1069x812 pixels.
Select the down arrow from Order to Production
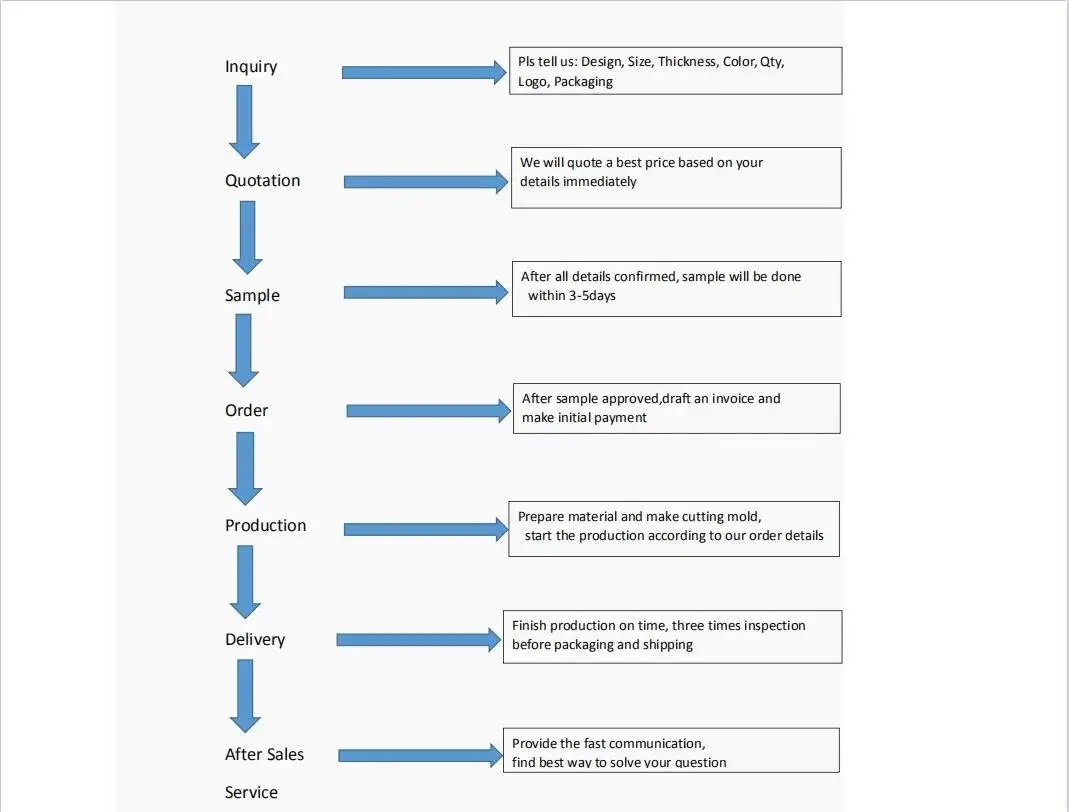pos(245,468)
